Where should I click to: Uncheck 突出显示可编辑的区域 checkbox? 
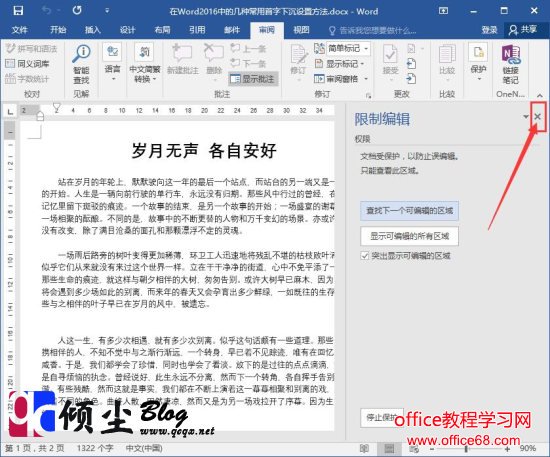click(x=365, y=256)
